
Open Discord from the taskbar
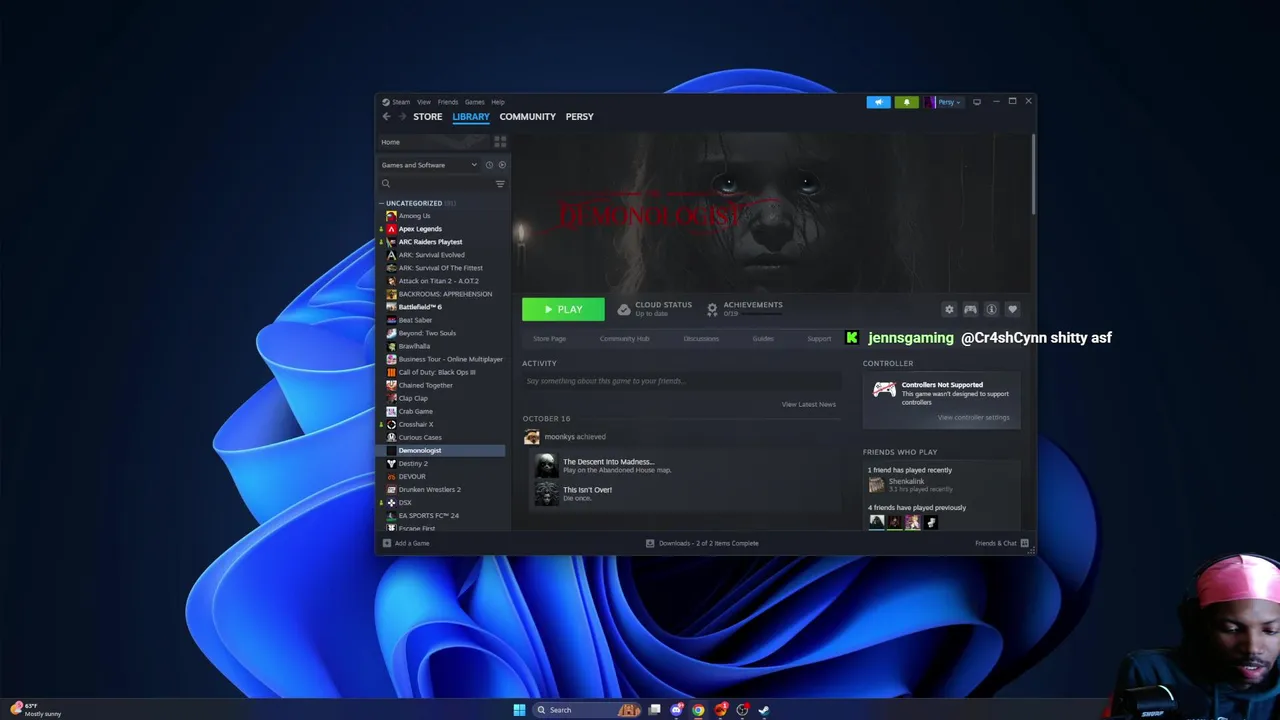click(x=677, y=710)
